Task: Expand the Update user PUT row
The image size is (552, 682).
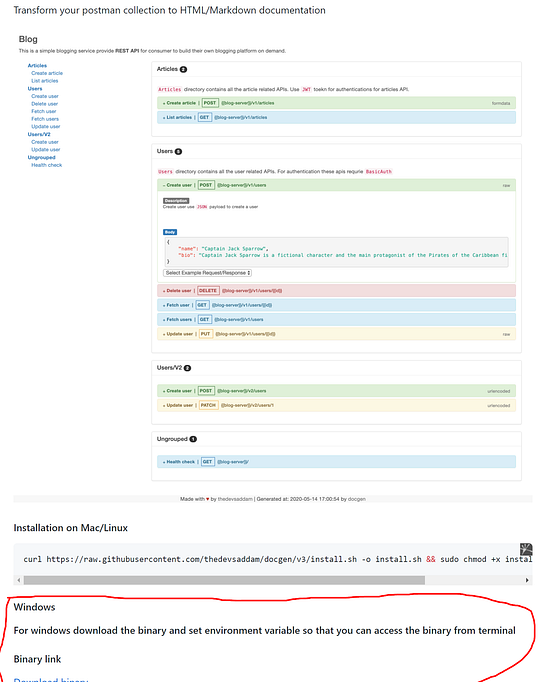Action: tap(336, 334)
